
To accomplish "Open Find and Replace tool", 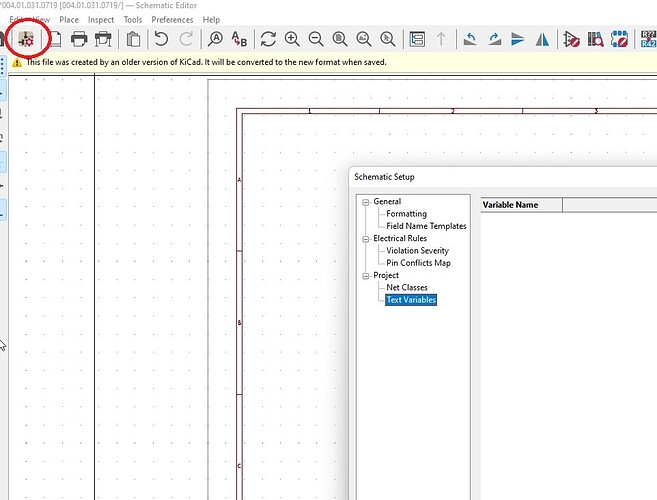I will coord(239,39).
